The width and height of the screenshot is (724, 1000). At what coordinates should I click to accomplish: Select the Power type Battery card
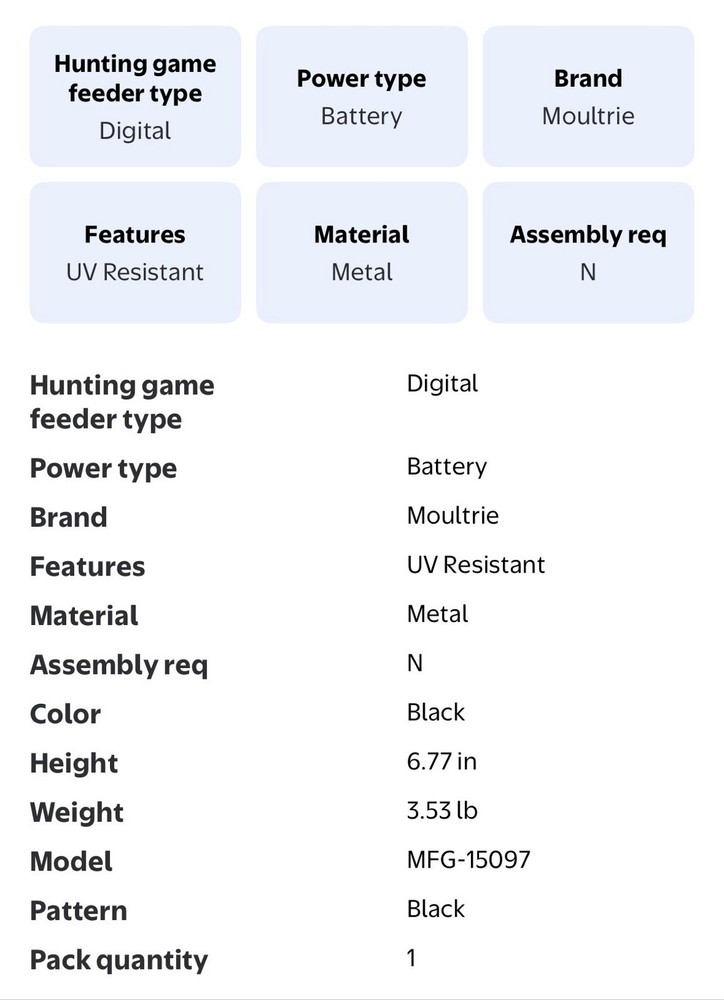click(361, 96)
